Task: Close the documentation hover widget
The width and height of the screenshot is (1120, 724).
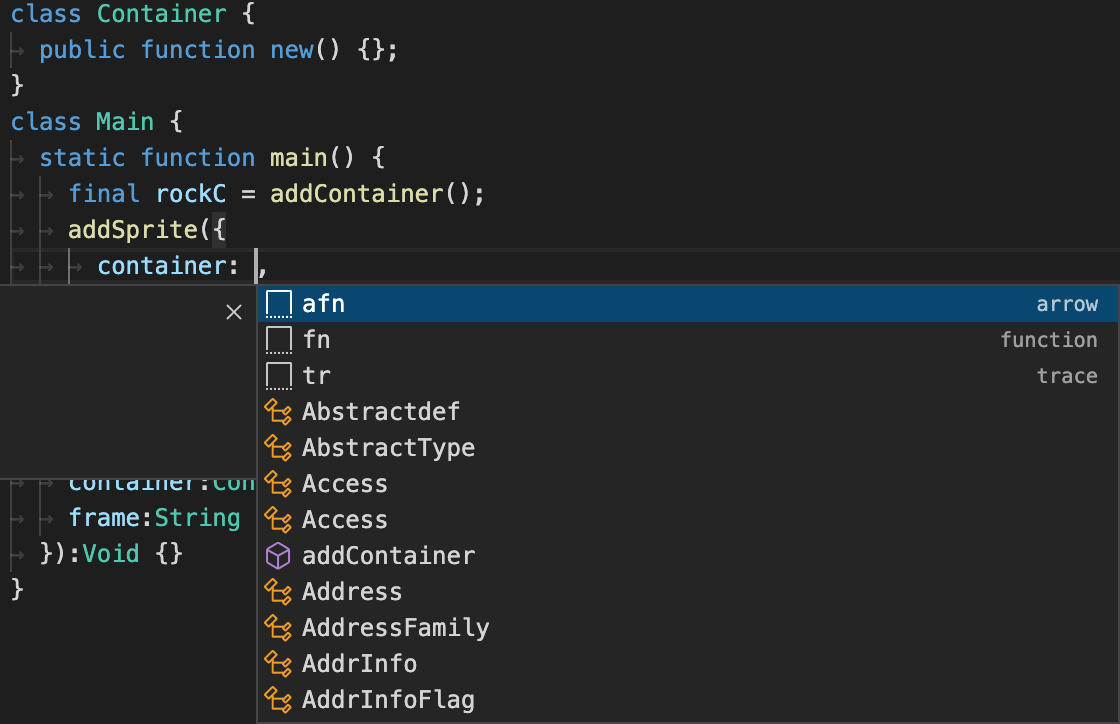Action: pyautogui.click(x=234, y=311)
